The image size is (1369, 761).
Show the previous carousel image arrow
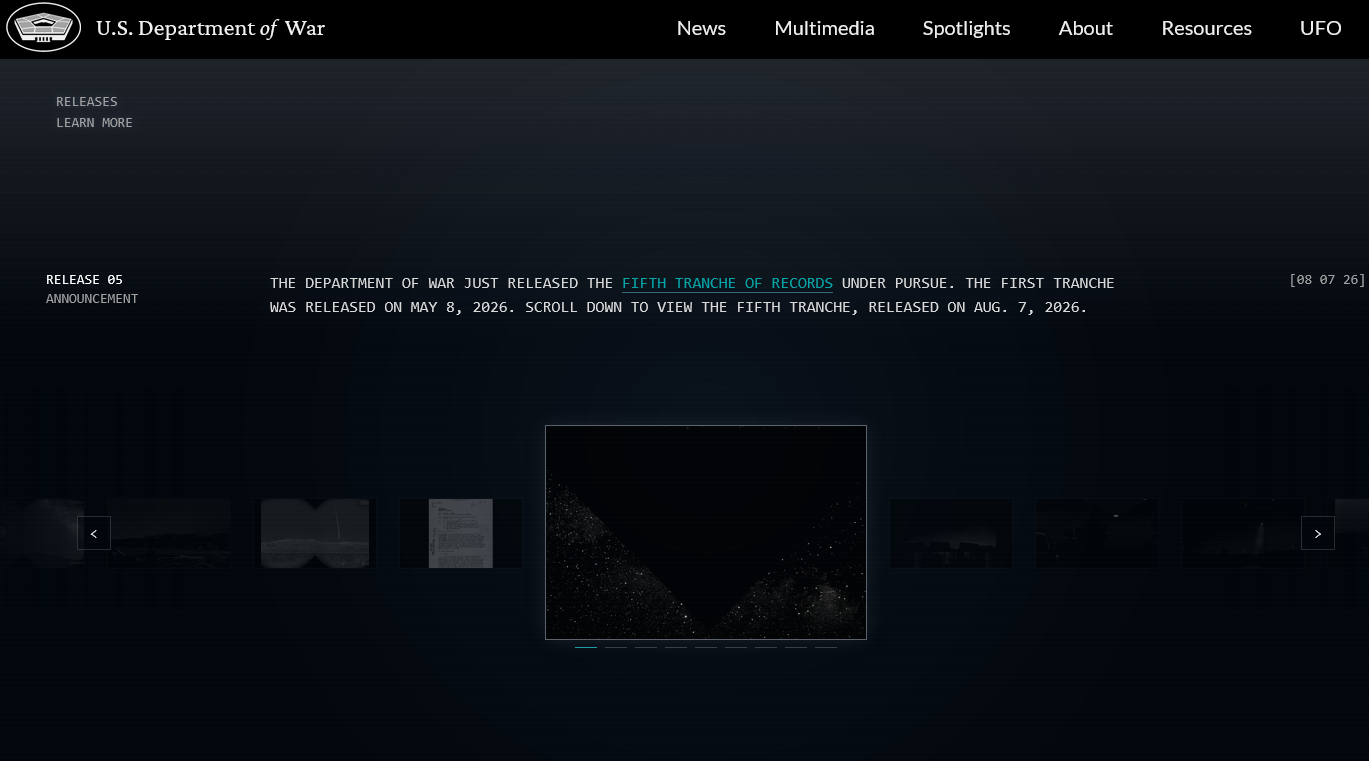[x=94, y=533]
